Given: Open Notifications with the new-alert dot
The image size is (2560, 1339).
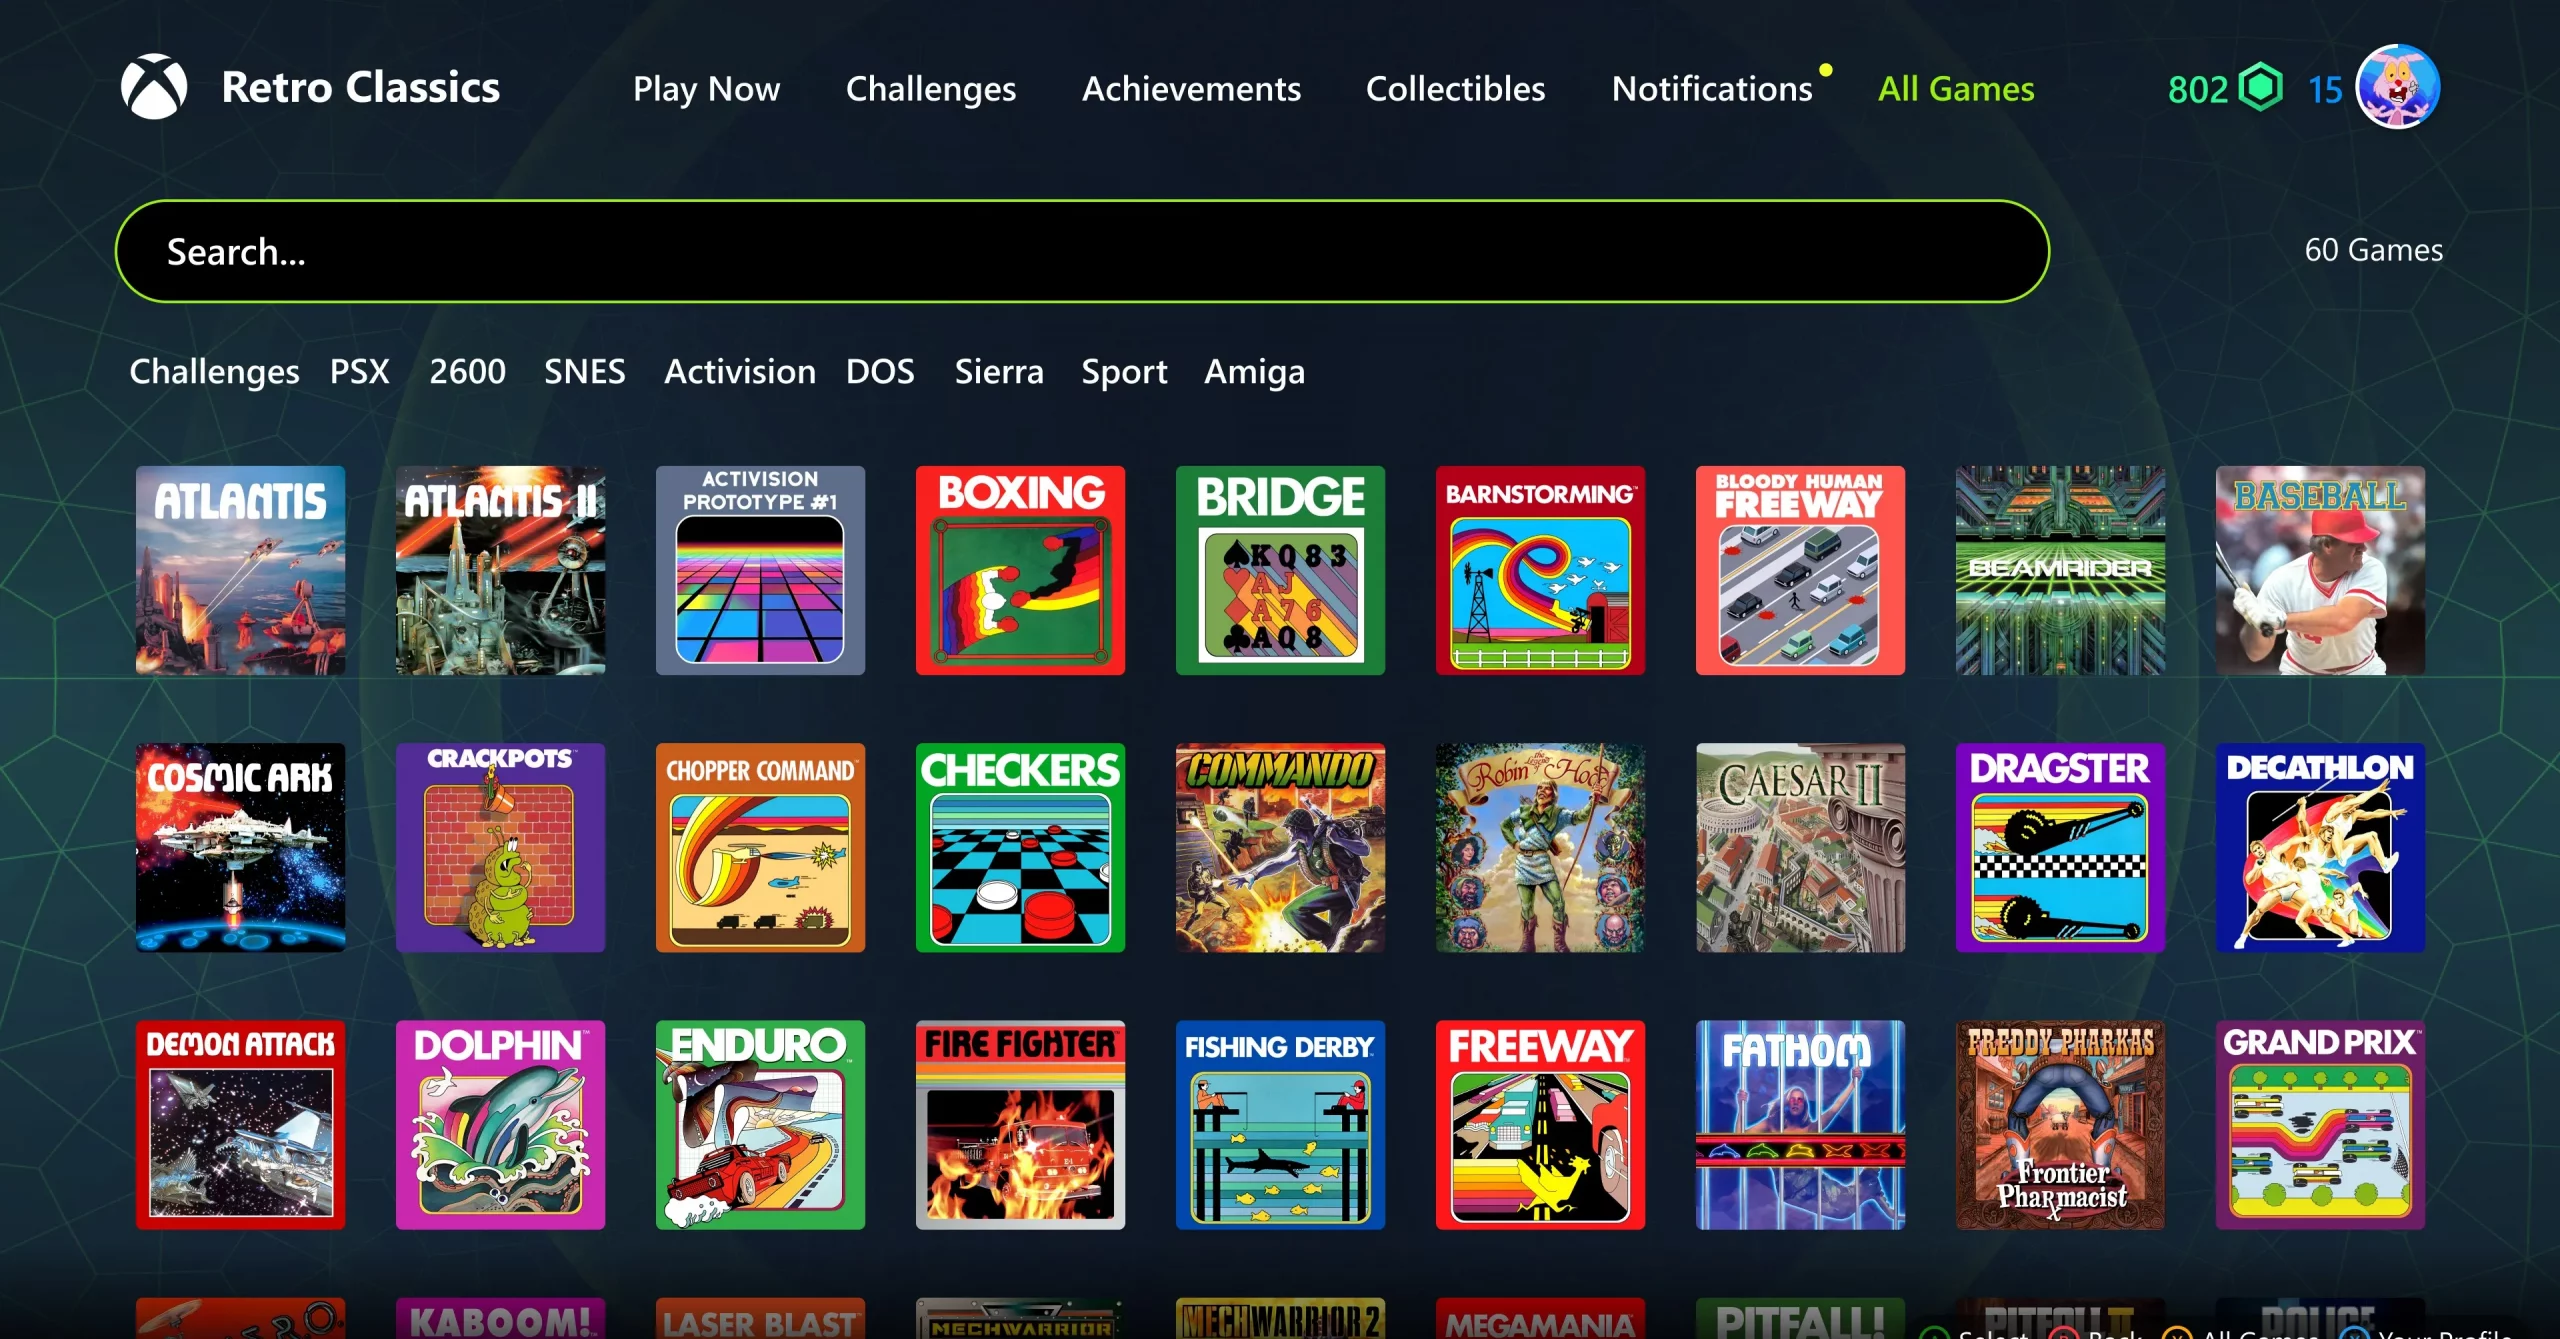Looking at the screenshot, I should (1712, 89).
